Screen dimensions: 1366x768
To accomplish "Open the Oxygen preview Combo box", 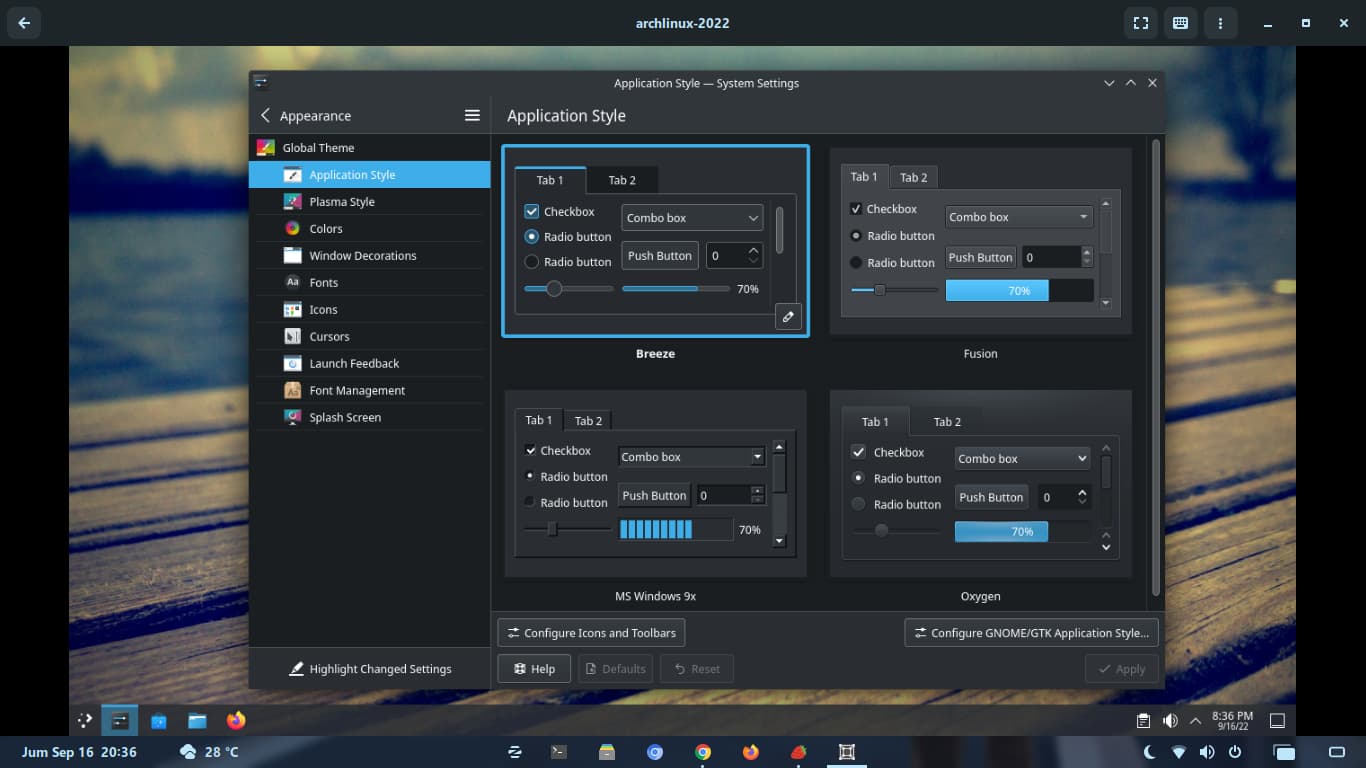I will [1021, 459].
